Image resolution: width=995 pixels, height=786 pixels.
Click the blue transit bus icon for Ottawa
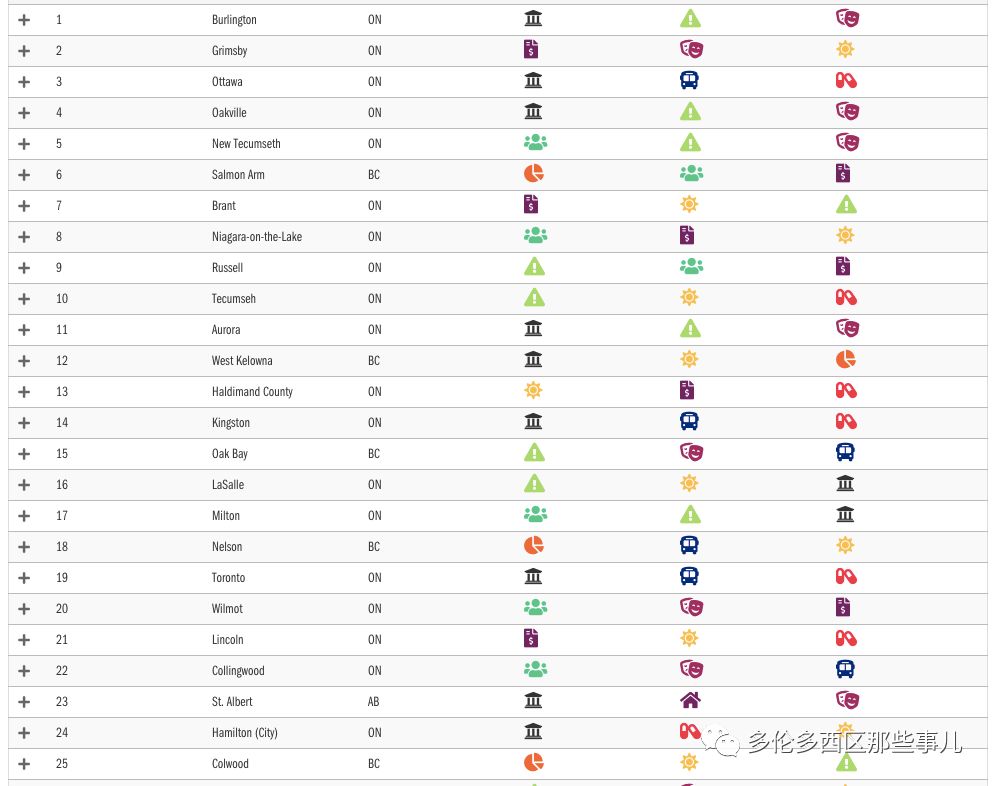click(689, 80)
